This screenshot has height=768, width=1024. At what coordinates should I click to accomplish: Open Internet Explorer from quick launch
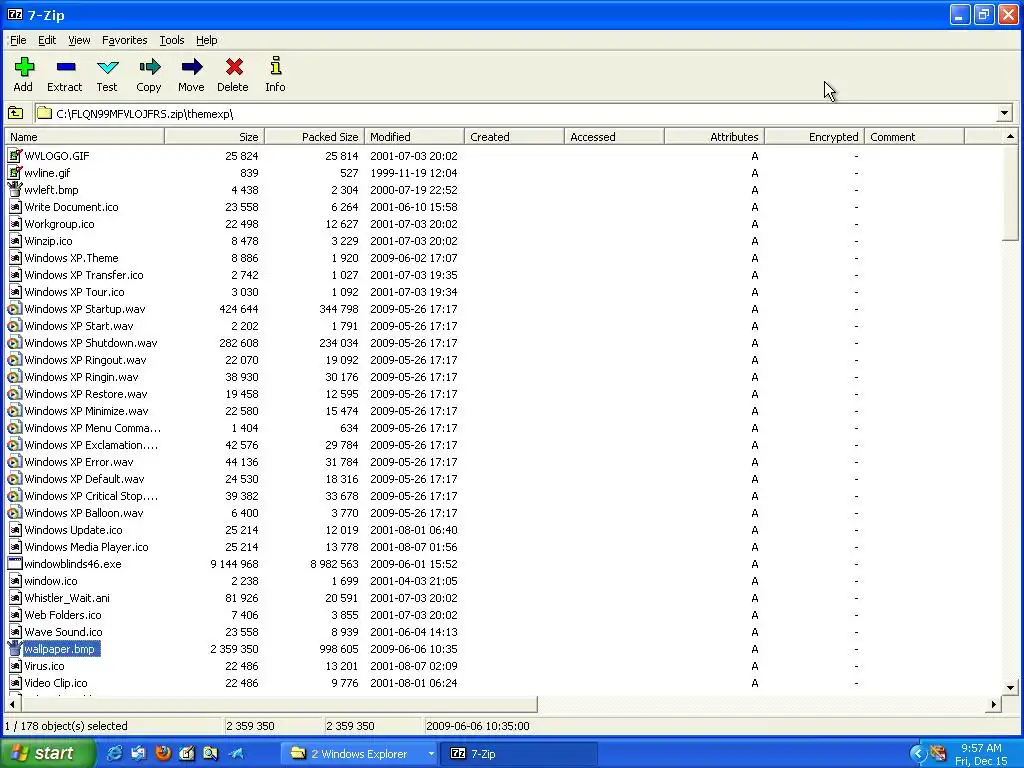pyautogui.click(x=114, y=754)
